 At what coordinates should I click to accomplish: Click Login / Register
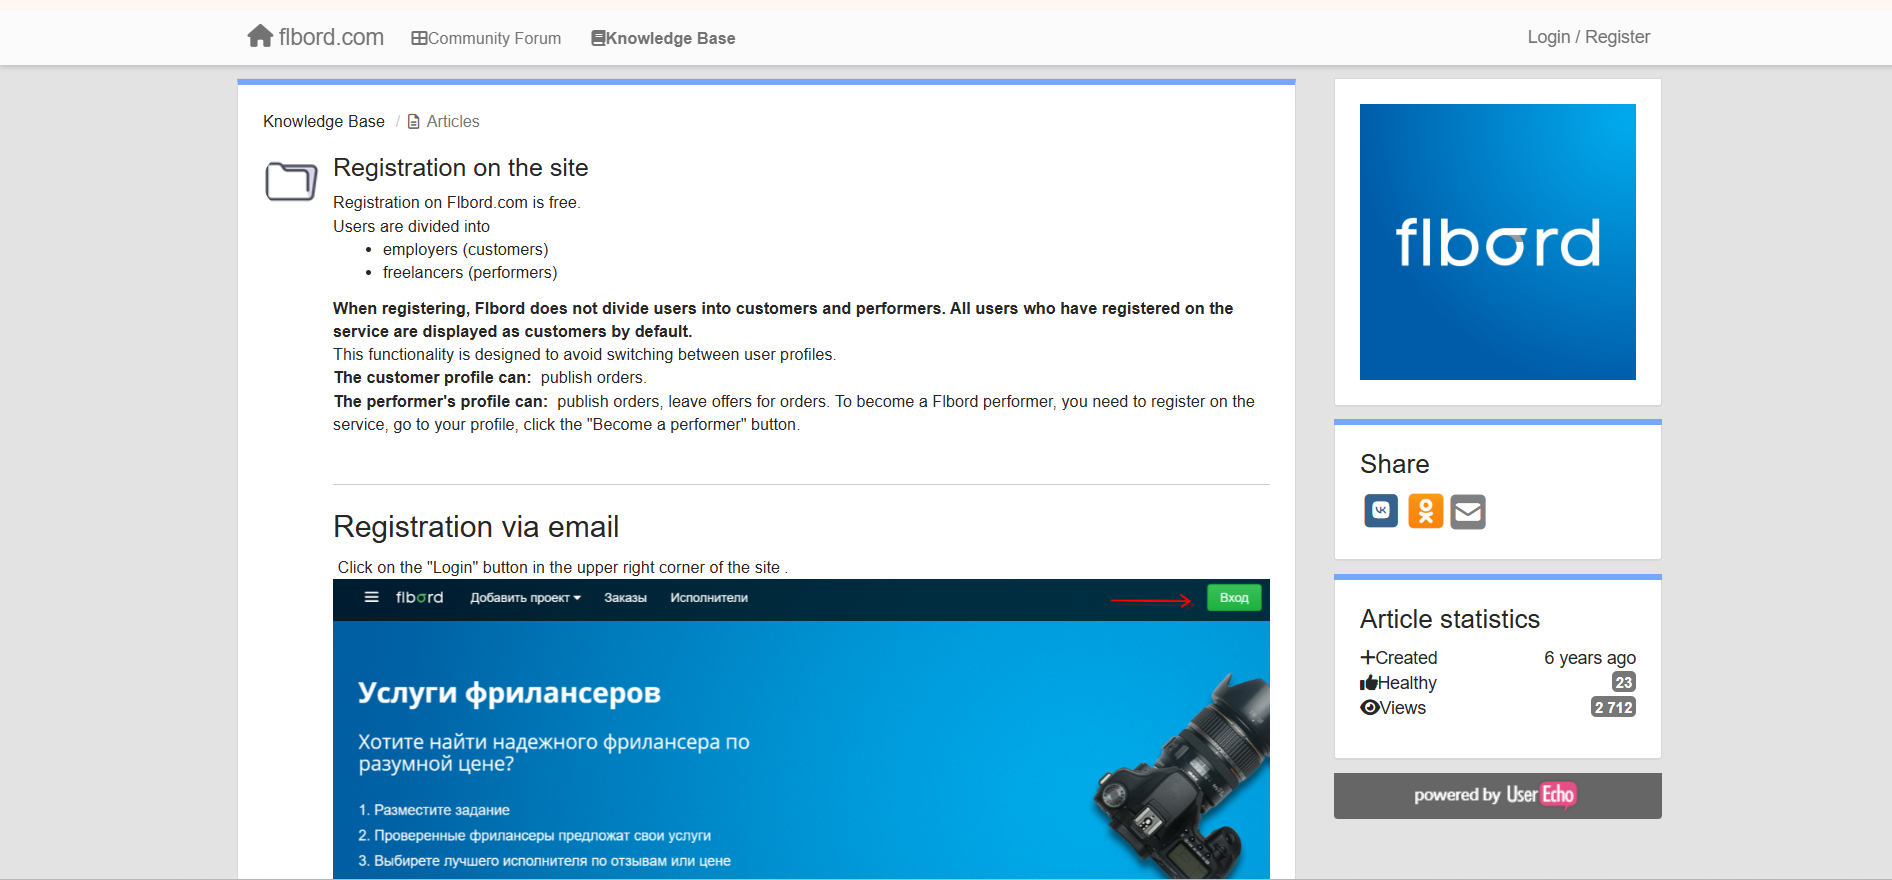[1588, 37]
